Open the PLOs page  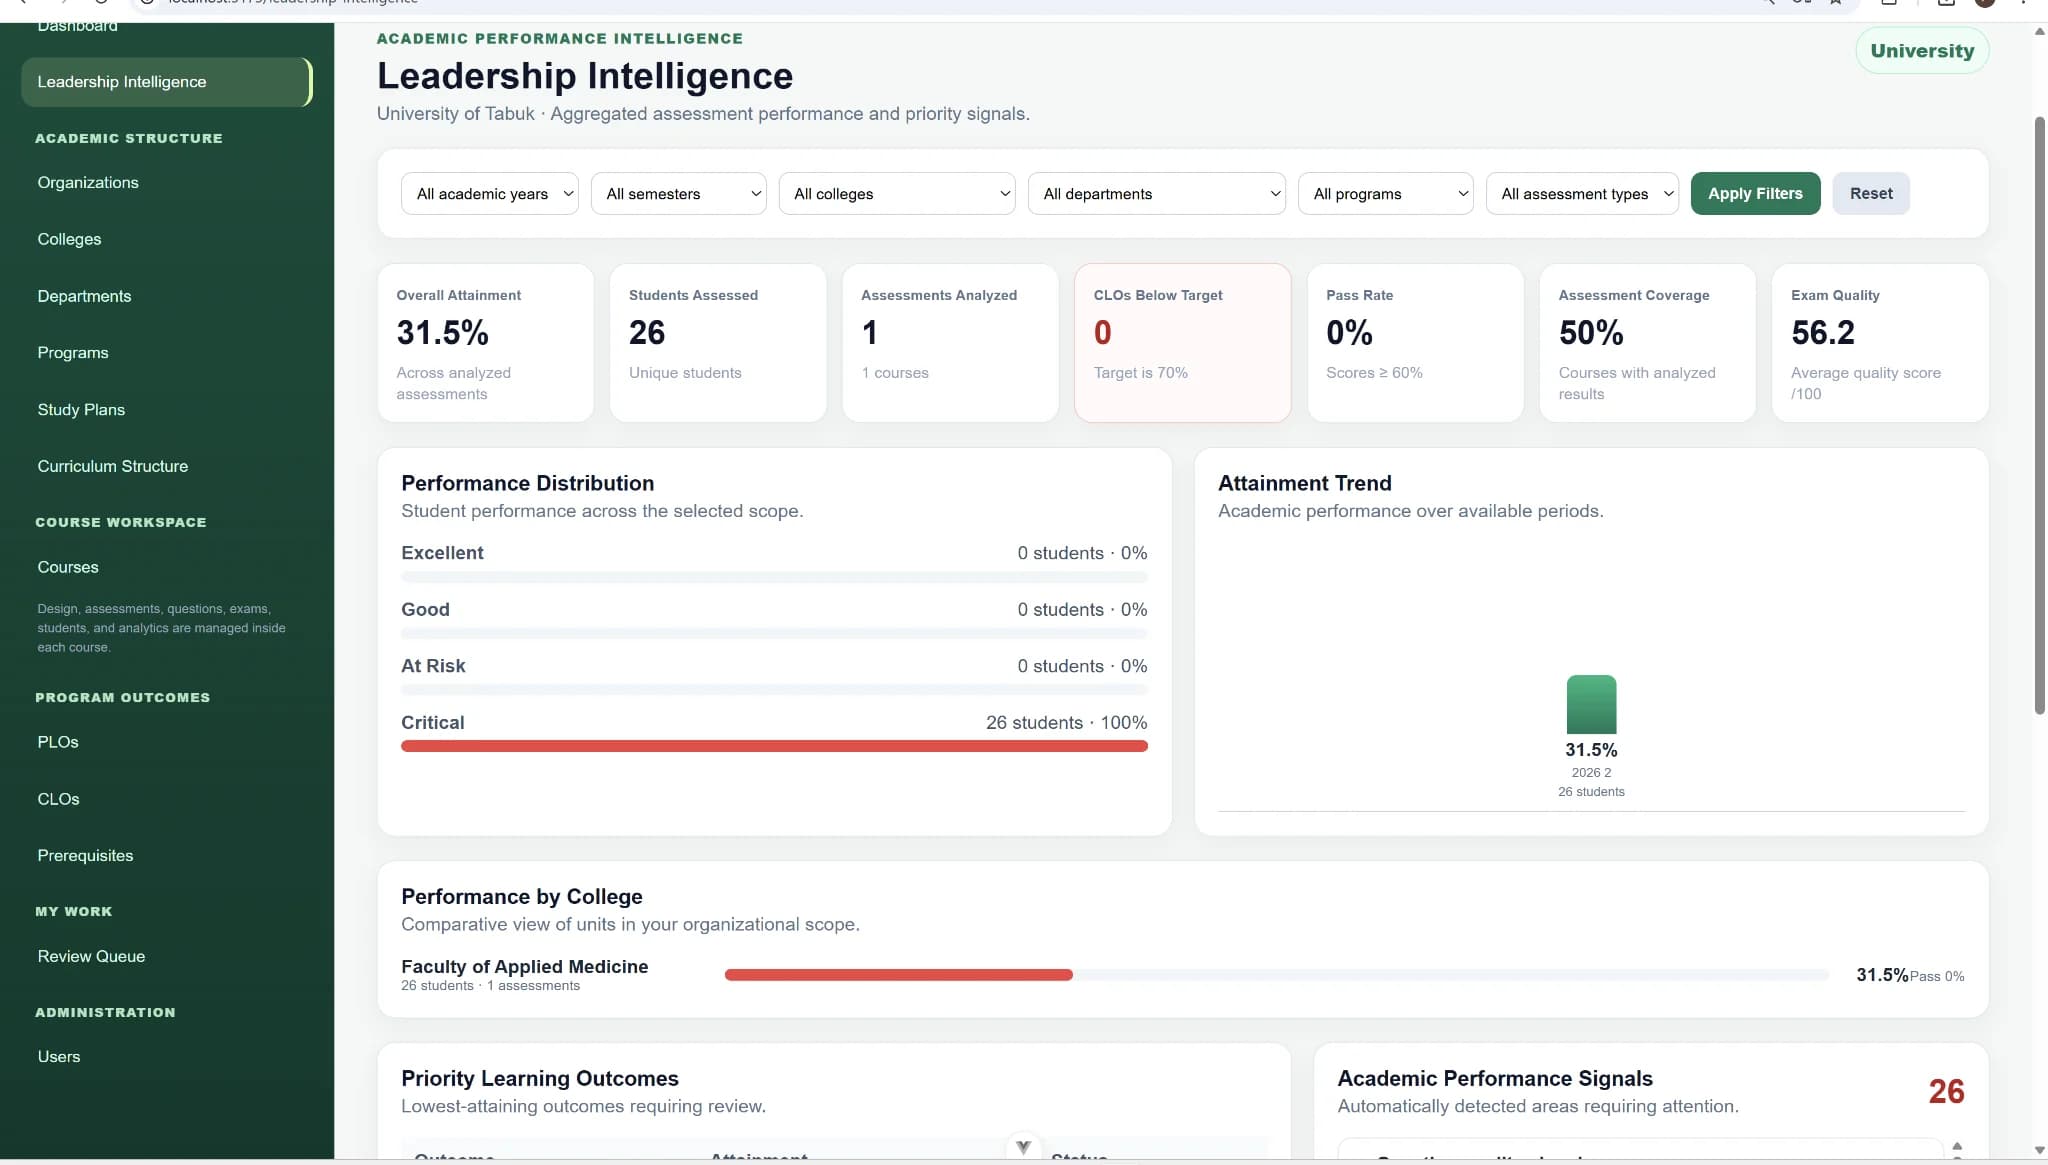click(x=58, y=742)
